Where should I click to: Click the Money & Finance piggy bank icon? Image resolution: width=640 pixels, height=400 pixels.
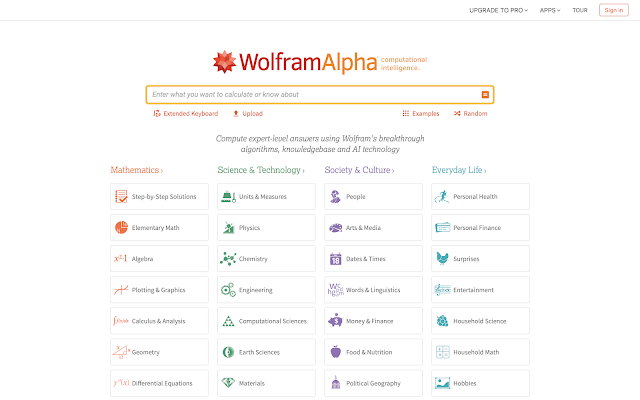335,321
